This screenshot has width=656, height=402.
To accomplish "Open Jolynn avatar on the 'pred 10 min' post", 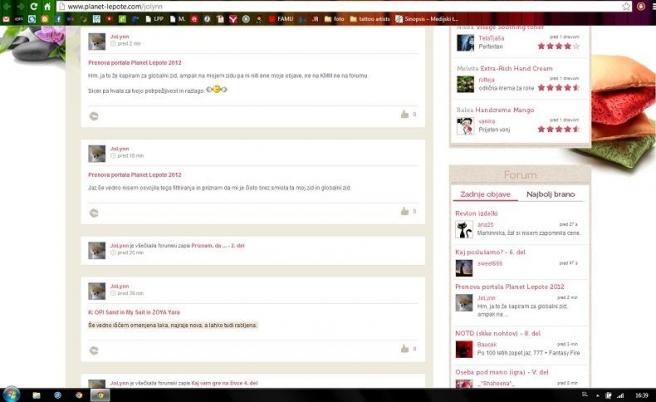I will [97, 153].
